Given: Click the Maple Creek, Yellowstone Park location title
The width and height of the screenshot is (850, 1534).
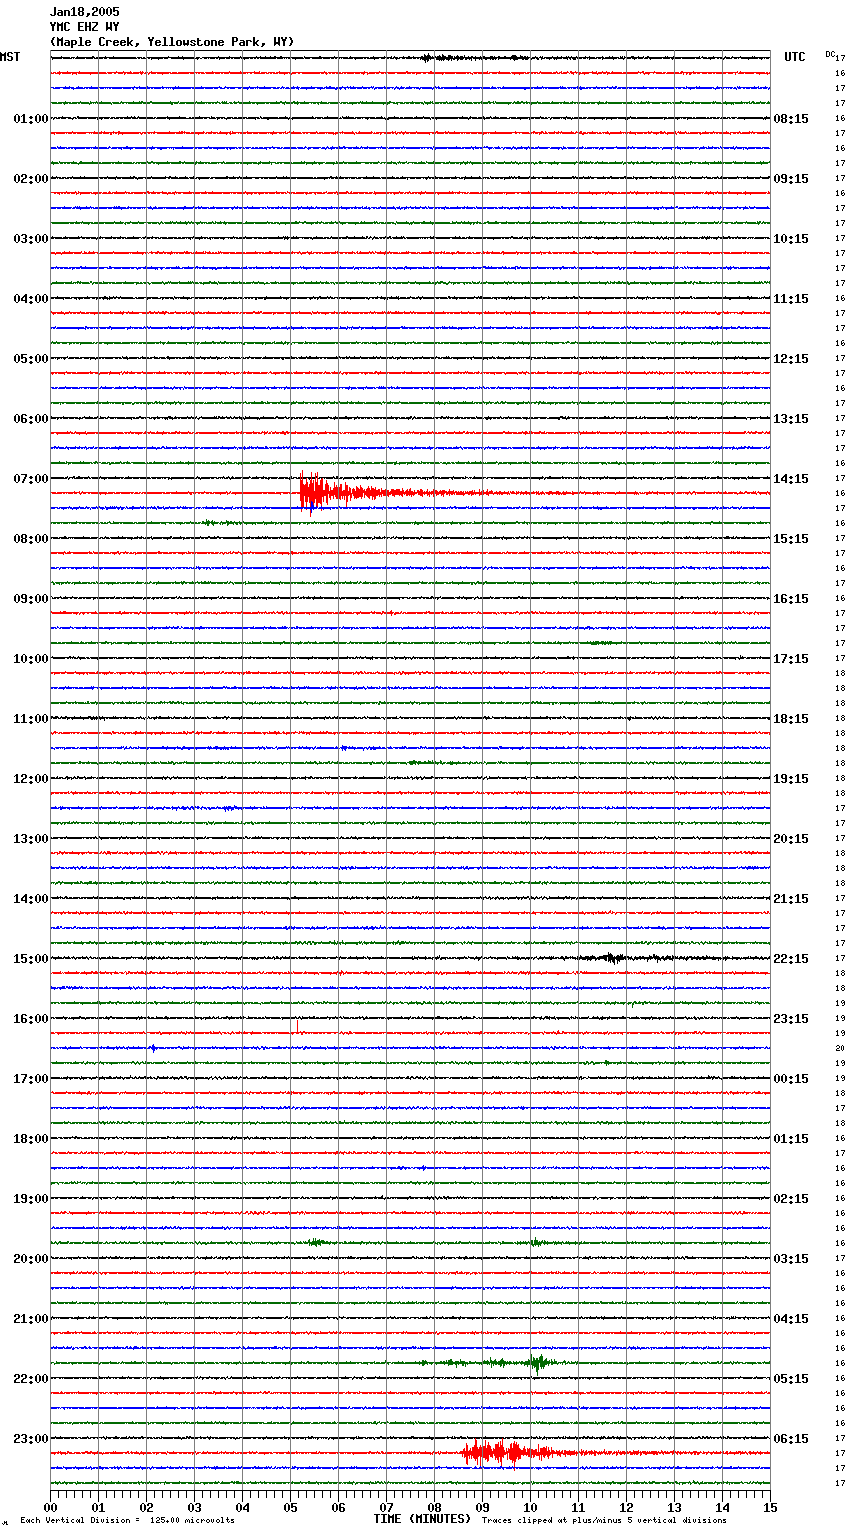Looking at the screenshot, I should coord(172,42).
